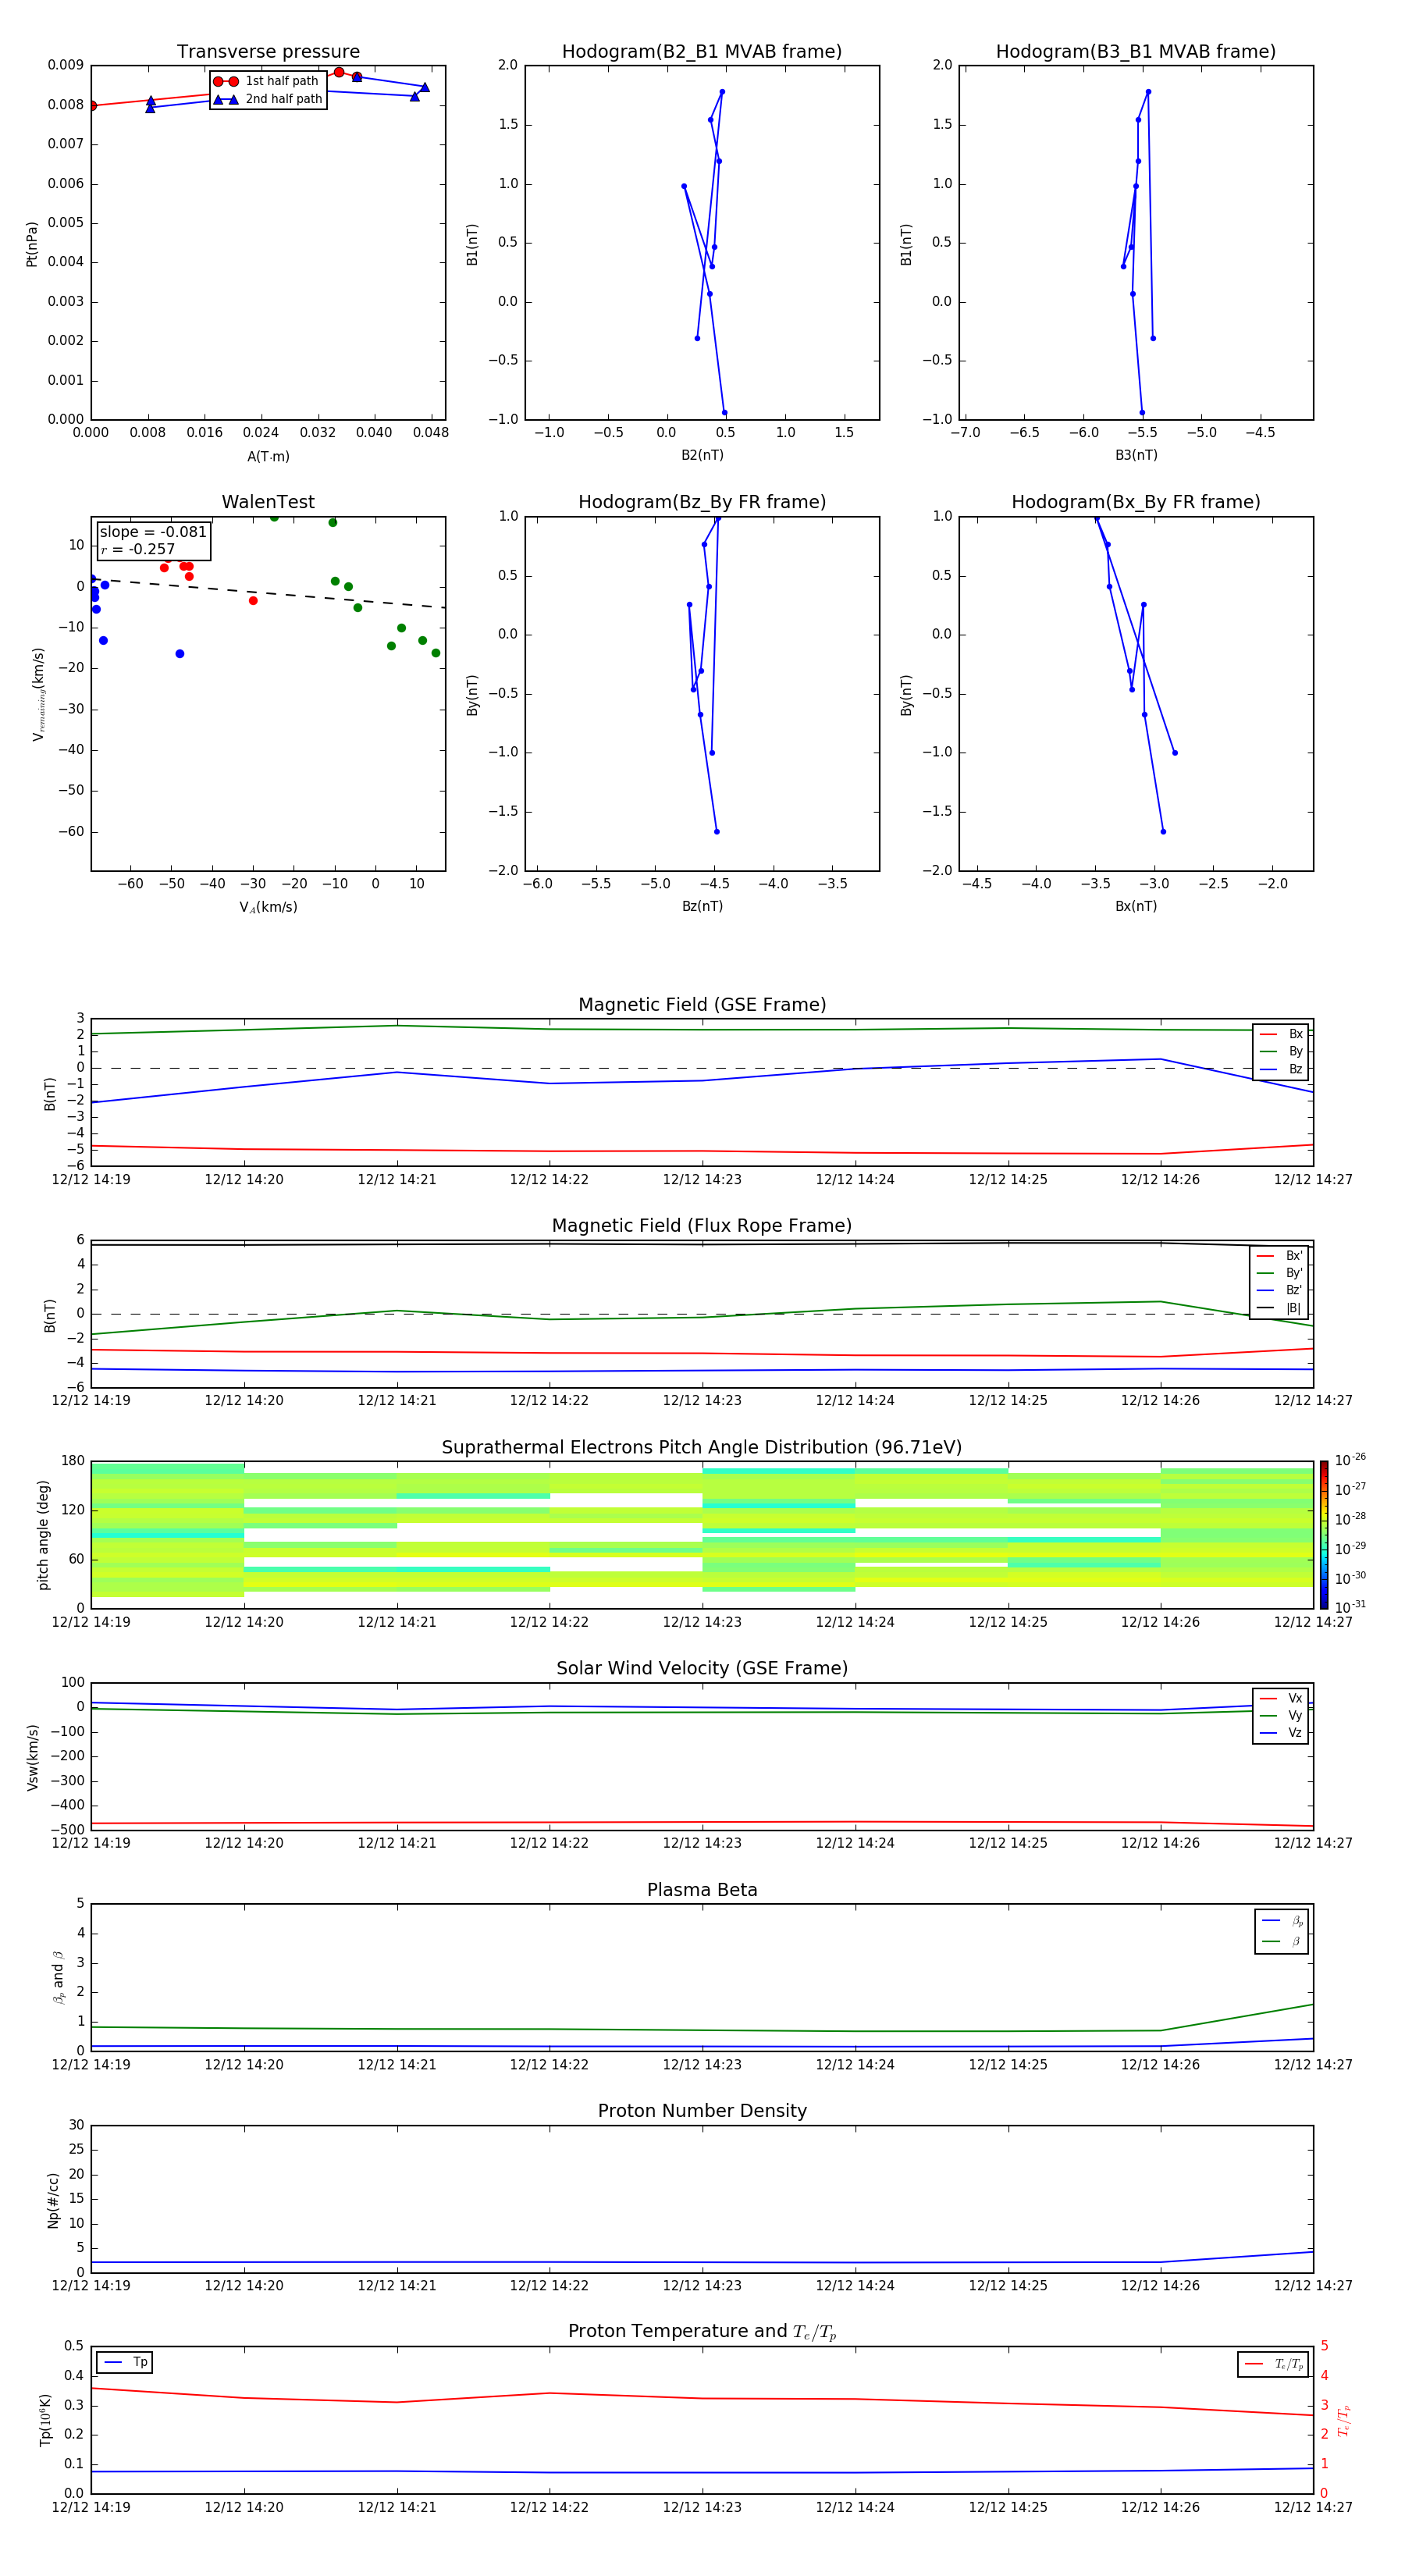Select Vx in the velocity legend
The width and height of the screenshot is (1405, 2576).
click(x=1281, y=1699)
